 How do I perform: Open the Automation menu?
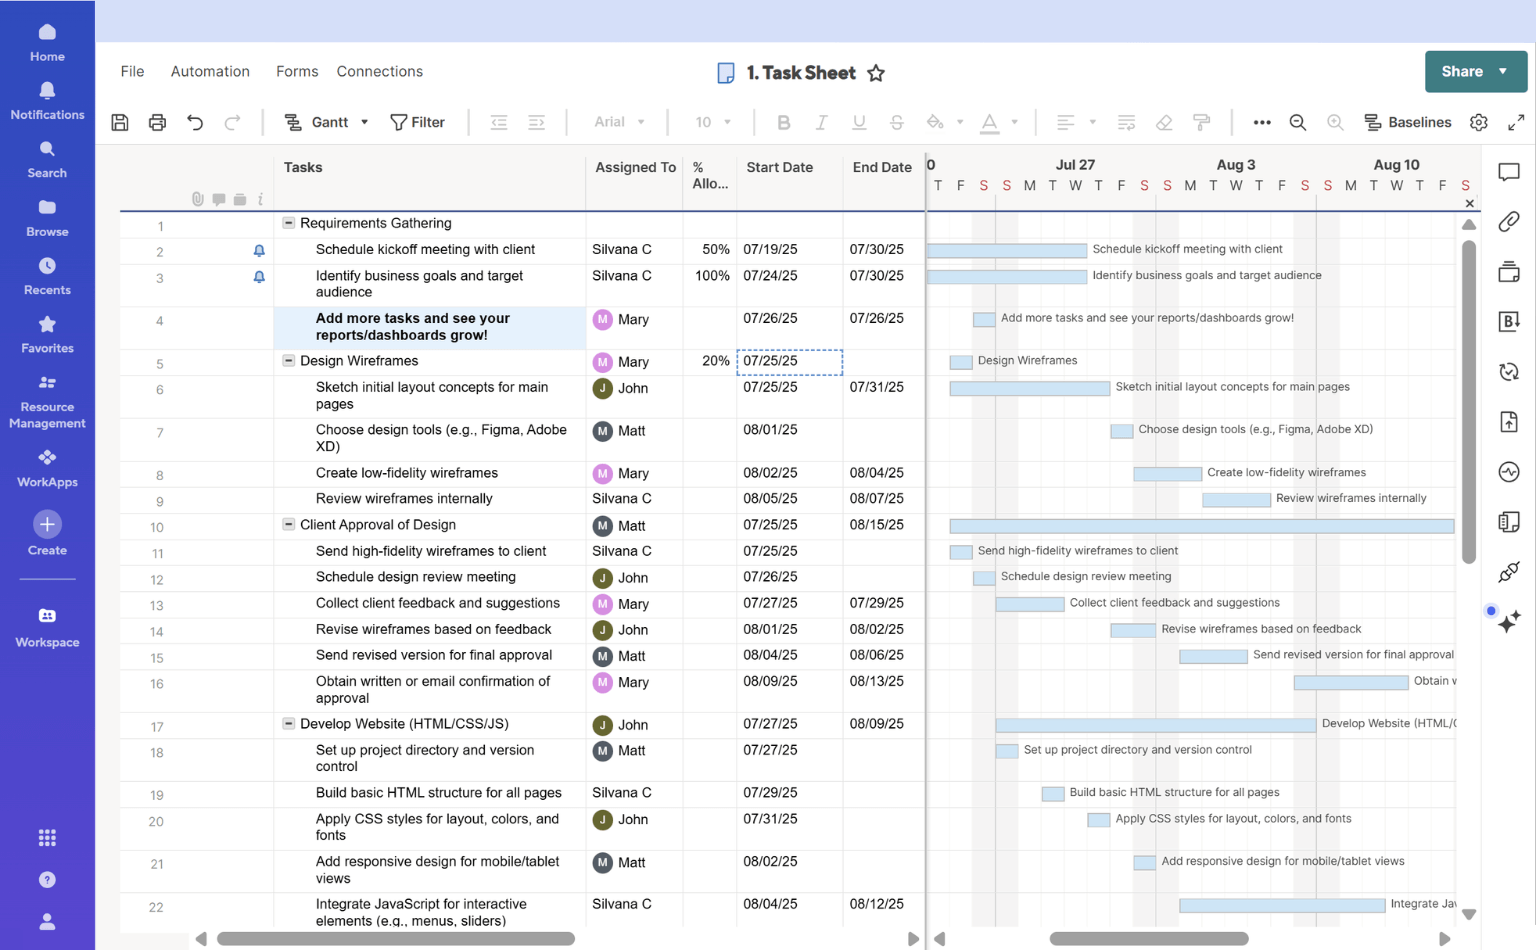point(209,71)
